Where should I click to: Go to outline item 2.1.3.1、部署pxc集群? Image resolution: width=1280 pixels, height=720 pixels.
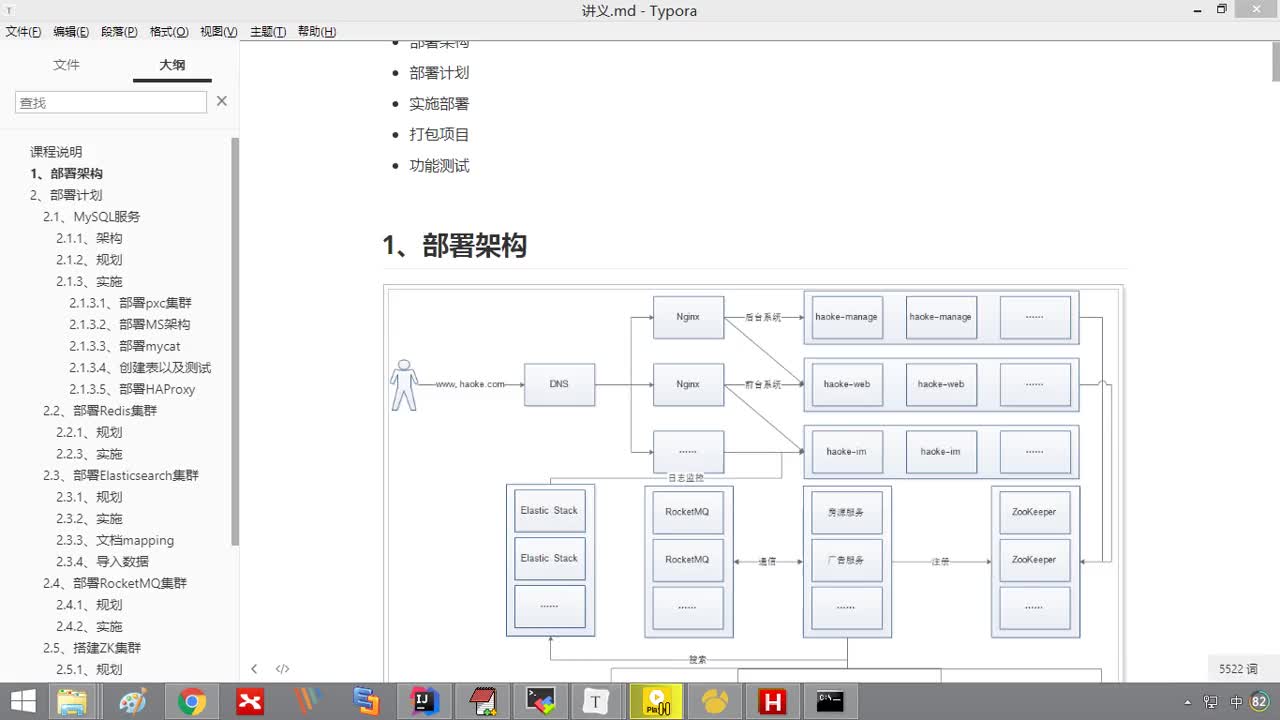[130, 303]
